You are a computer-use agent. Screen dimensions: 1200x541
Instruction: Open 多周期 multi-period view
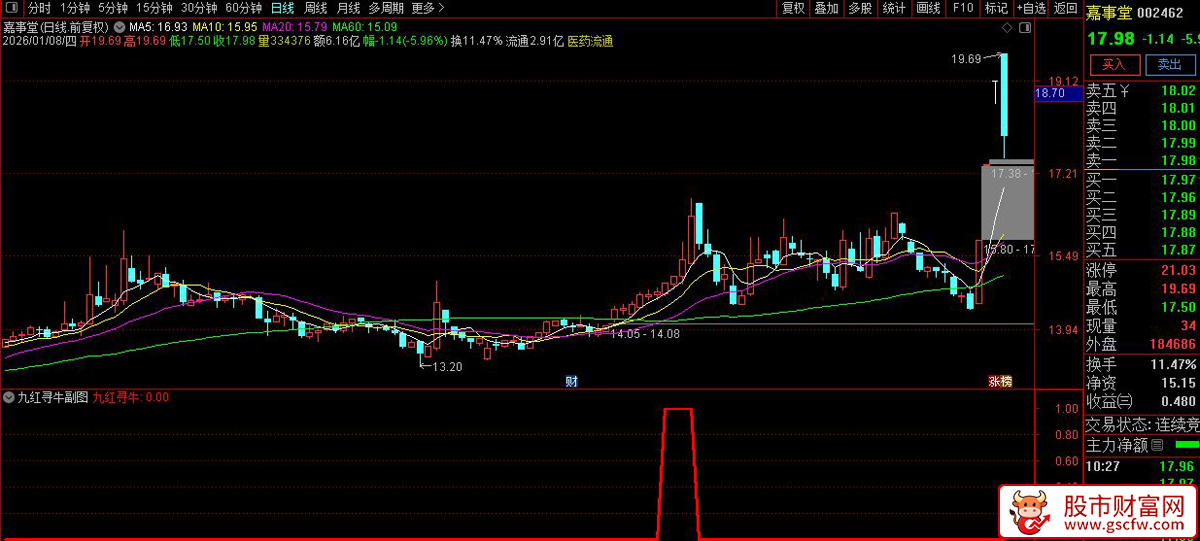(x=386, y=8)
